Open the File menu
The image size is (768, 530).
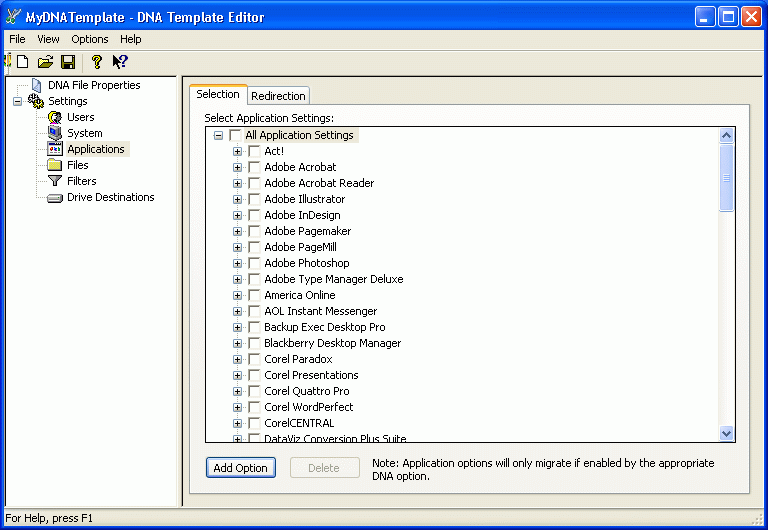17,39
